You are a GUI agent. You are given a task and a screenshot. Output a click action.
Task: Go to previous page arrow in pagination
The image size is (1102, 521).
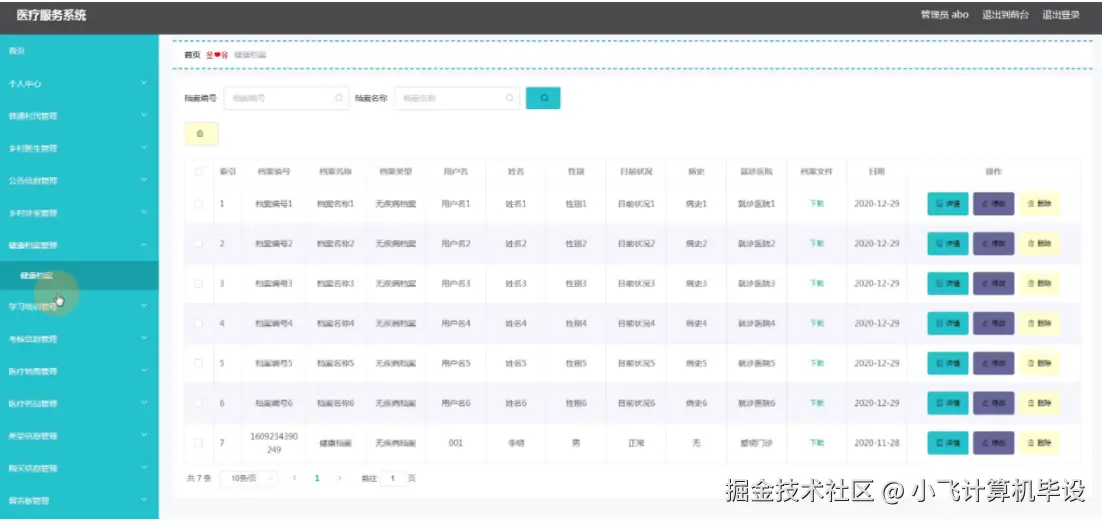coord(294,478)
